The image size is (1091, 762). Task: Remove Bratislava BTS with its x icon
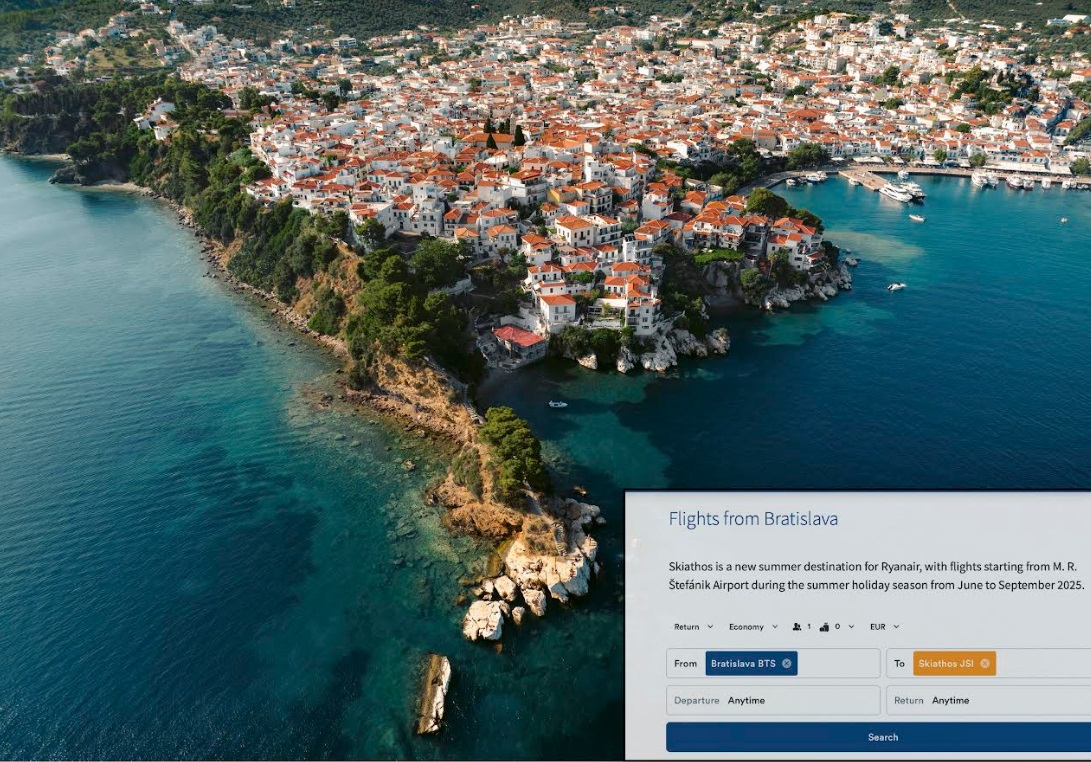786,663
